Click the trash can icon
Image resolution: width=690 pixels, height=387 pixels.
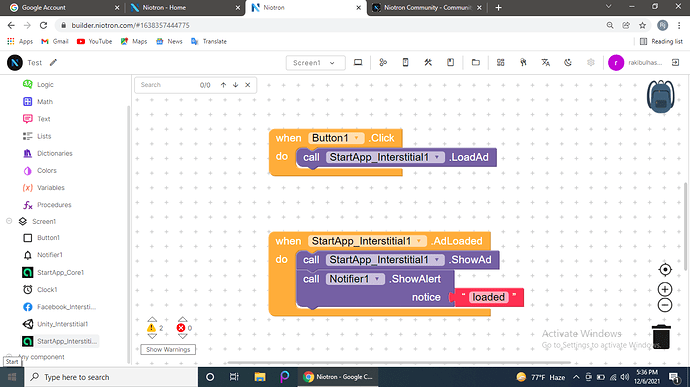tap(661, 337)
